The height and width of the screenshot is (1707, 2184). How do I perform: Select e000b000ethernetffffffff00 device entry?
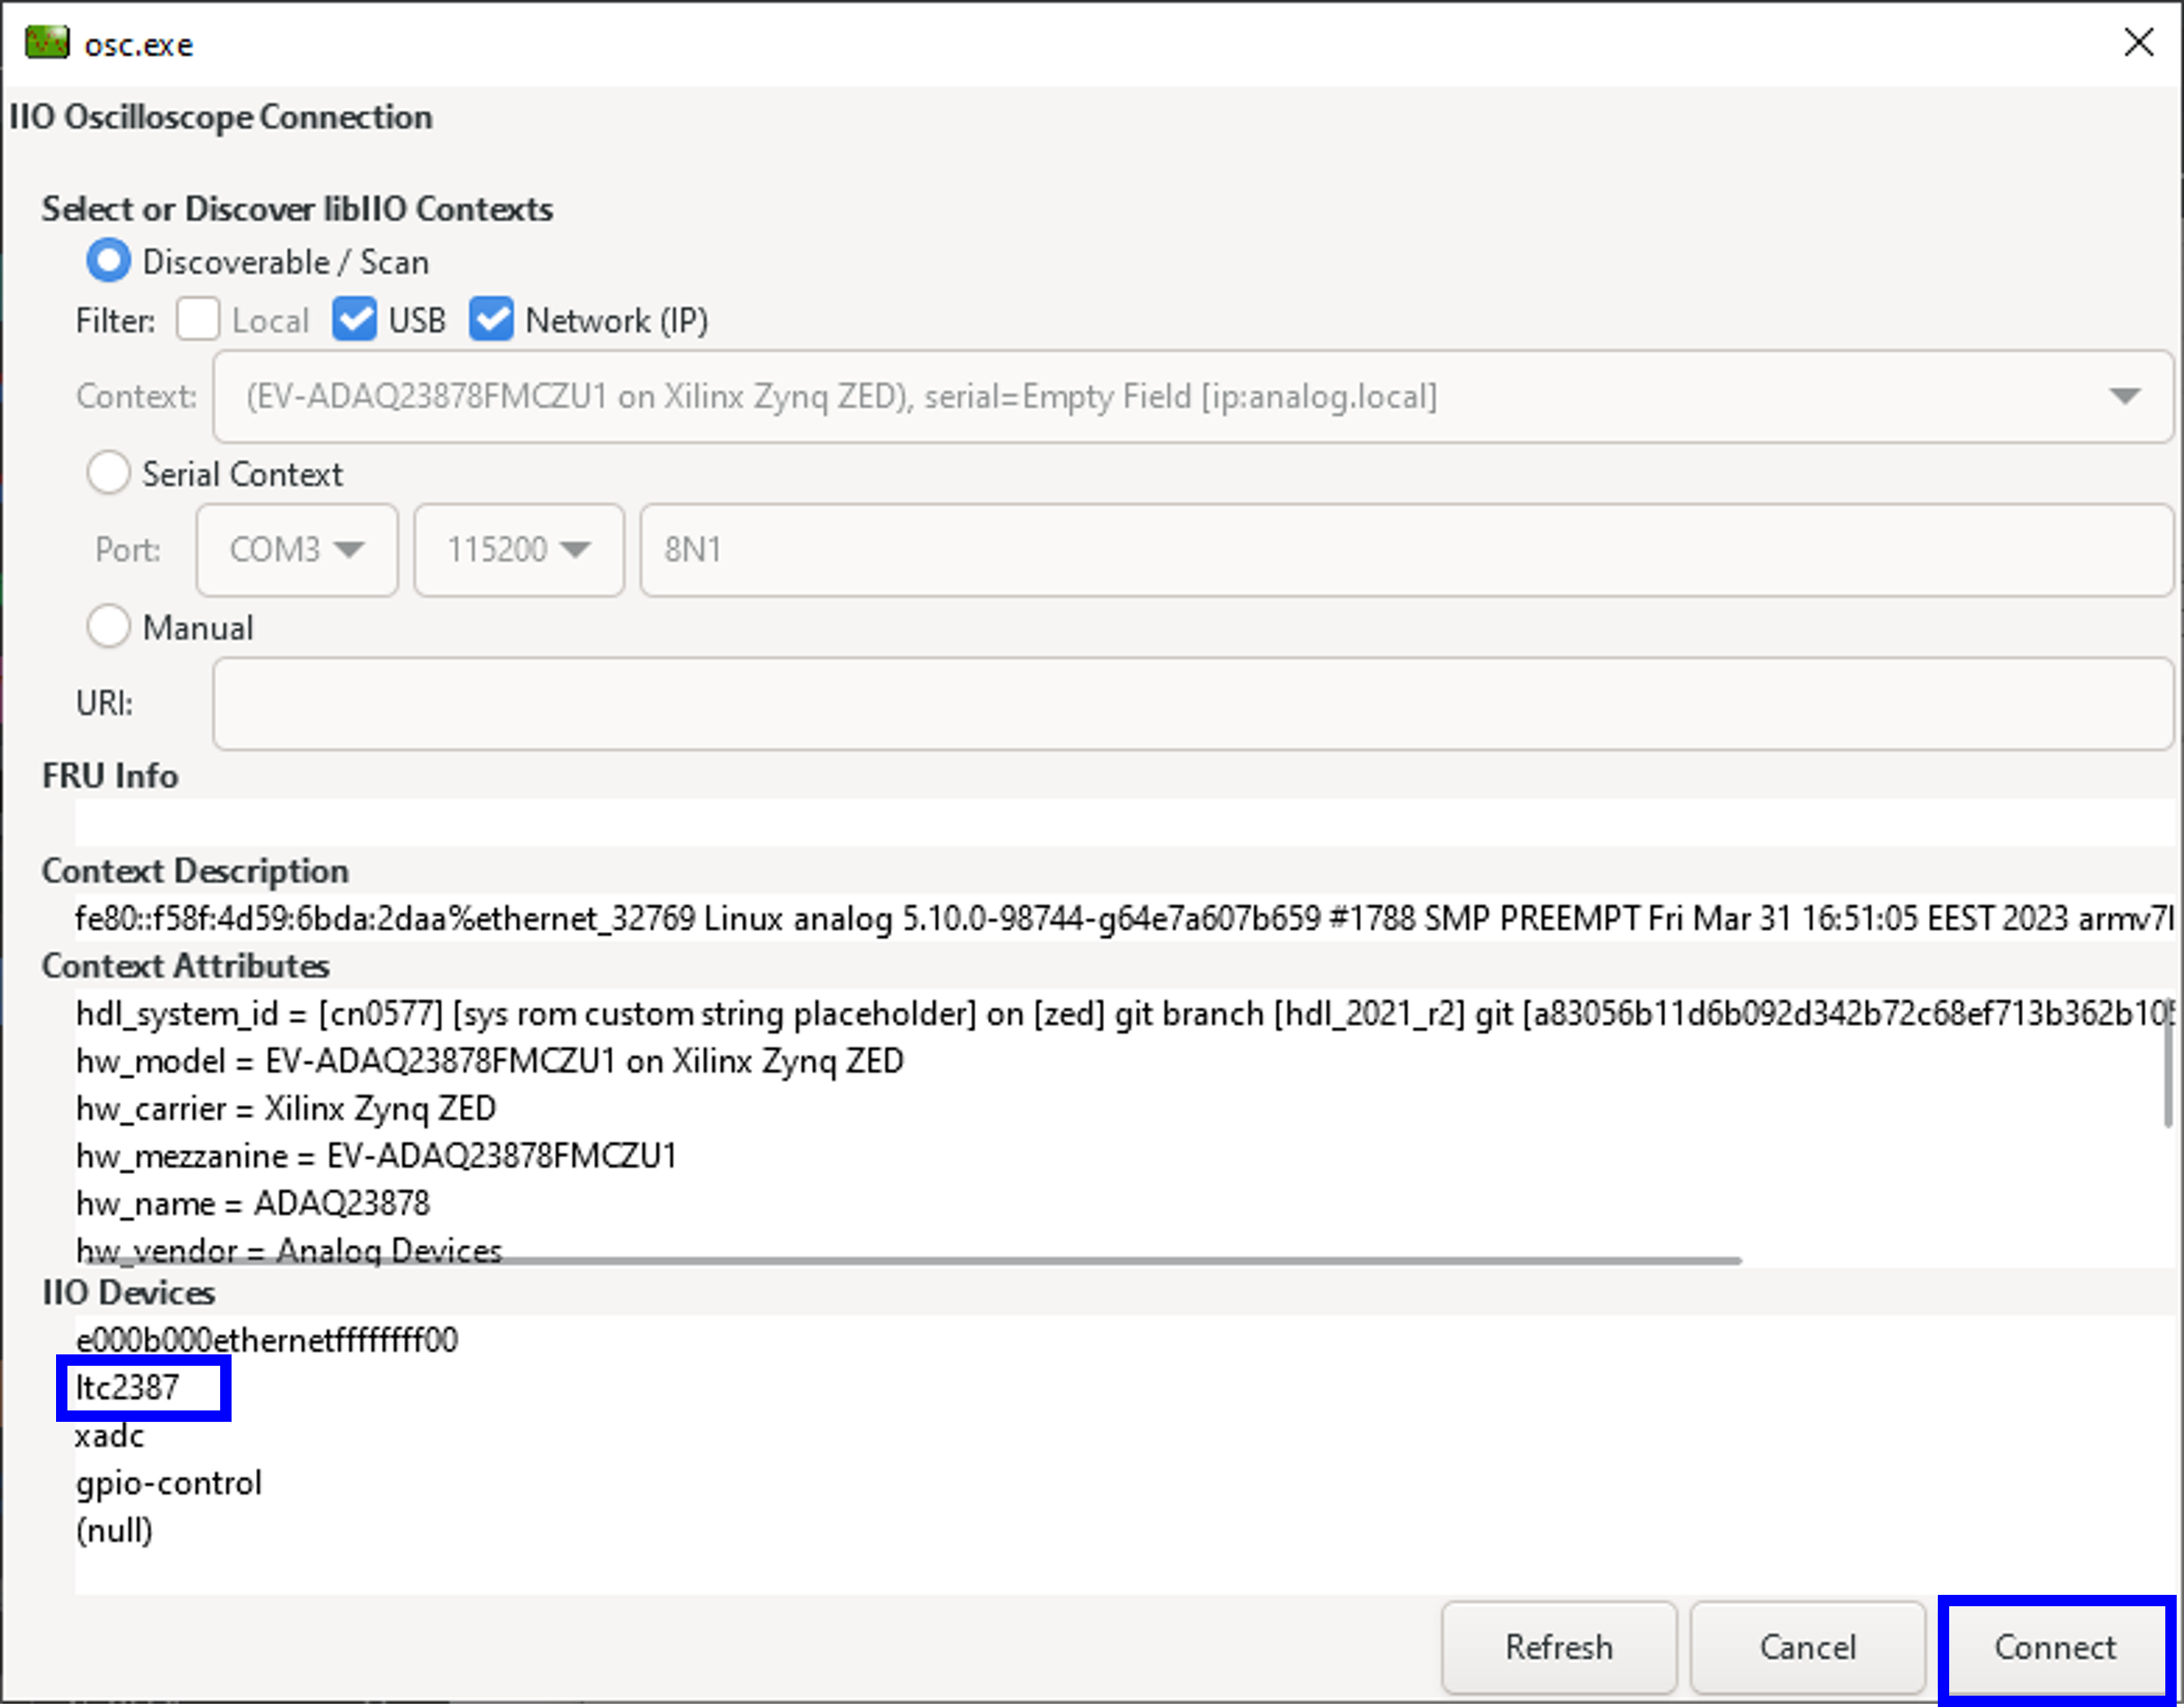tap(267, 1340)
